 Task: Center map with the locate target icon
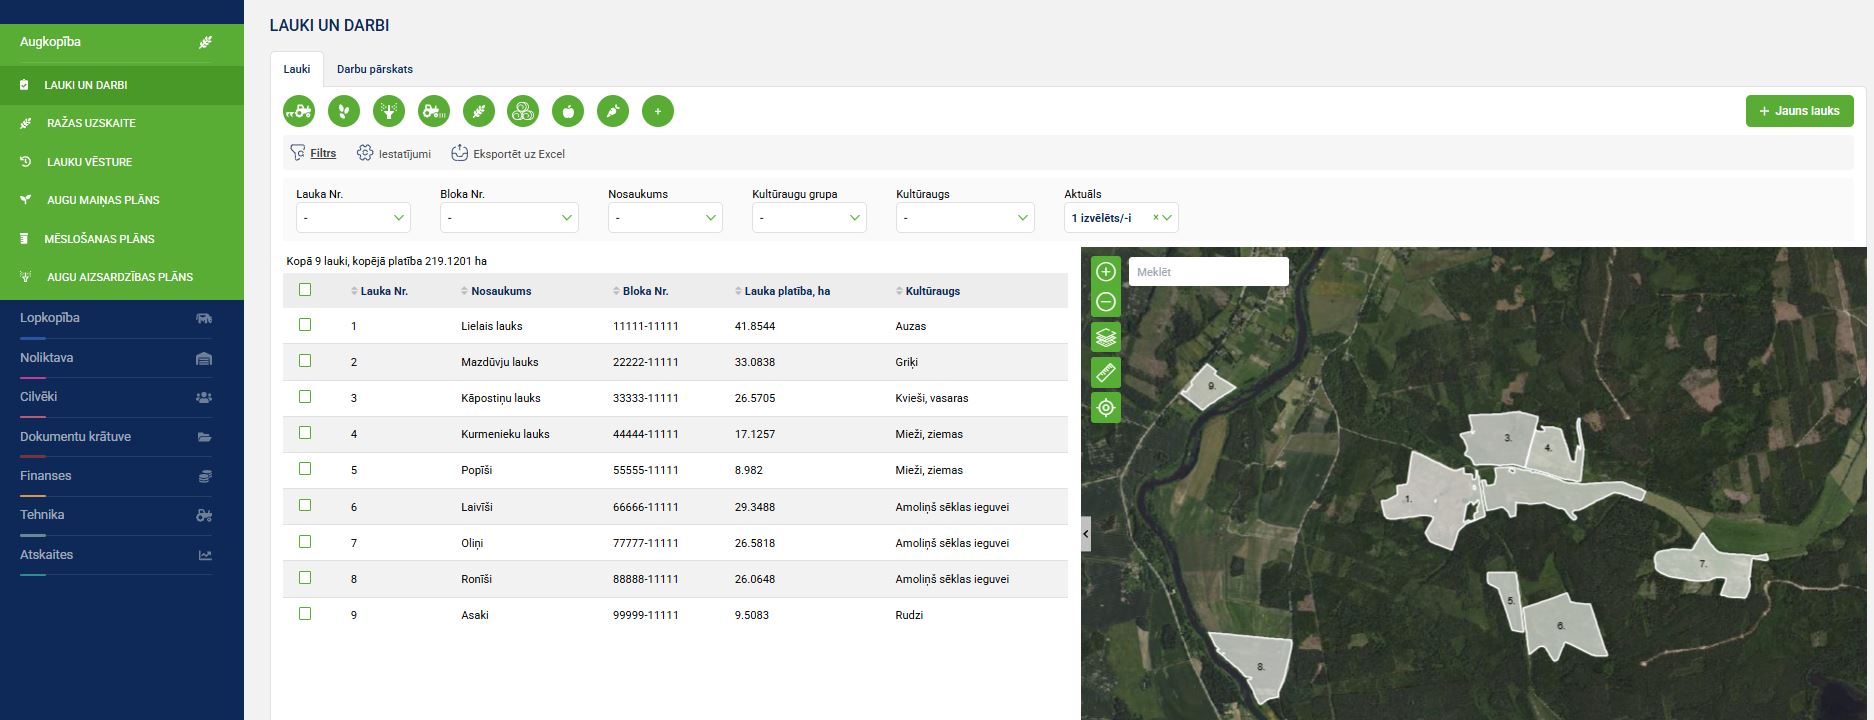[1106, 407]
